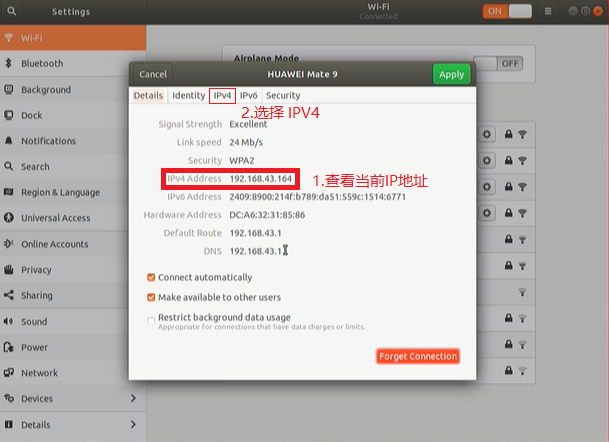Open Background settings panel
The image size is (609, 442).
[46, 89]
